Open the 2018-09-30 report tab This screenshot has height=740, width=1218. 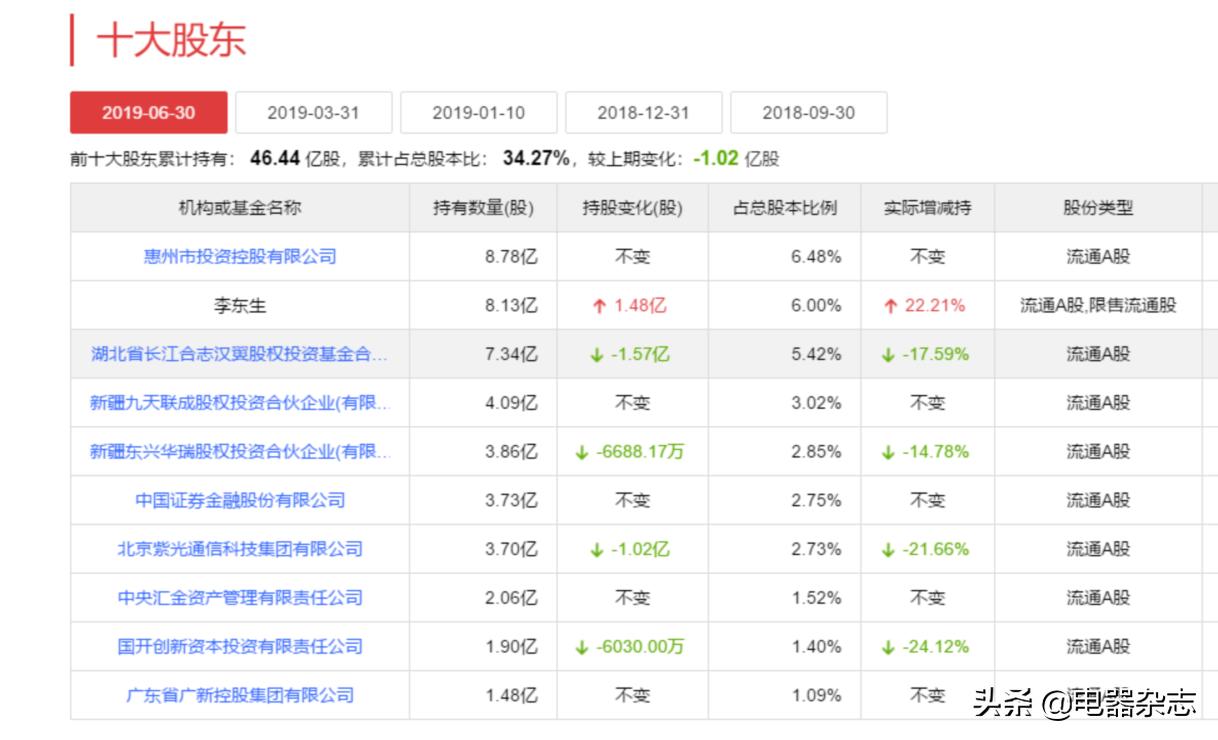tap(810, 112)
